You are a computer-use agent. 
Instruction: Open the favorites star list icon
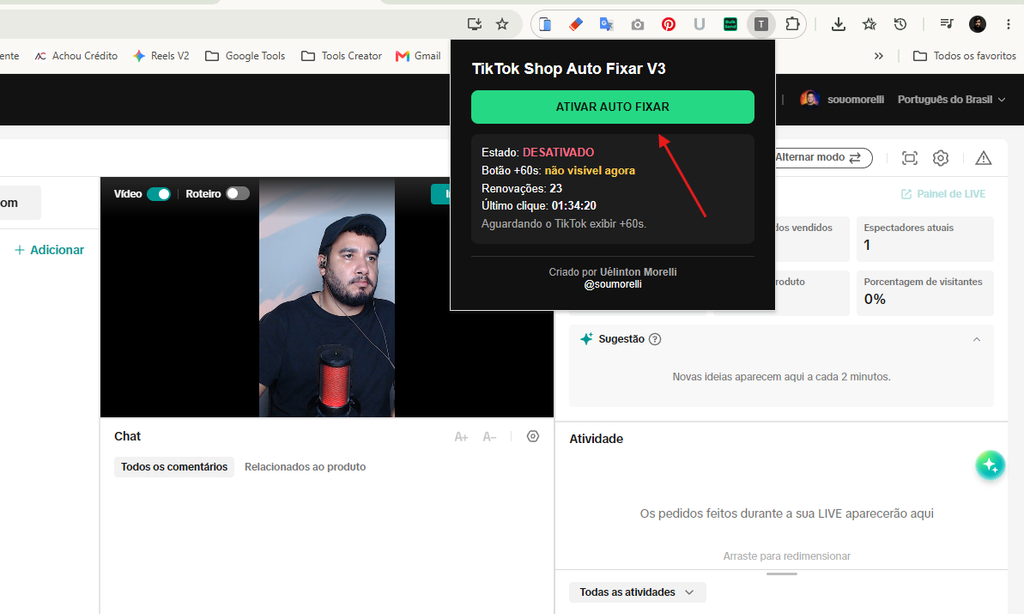pos(869,24)
